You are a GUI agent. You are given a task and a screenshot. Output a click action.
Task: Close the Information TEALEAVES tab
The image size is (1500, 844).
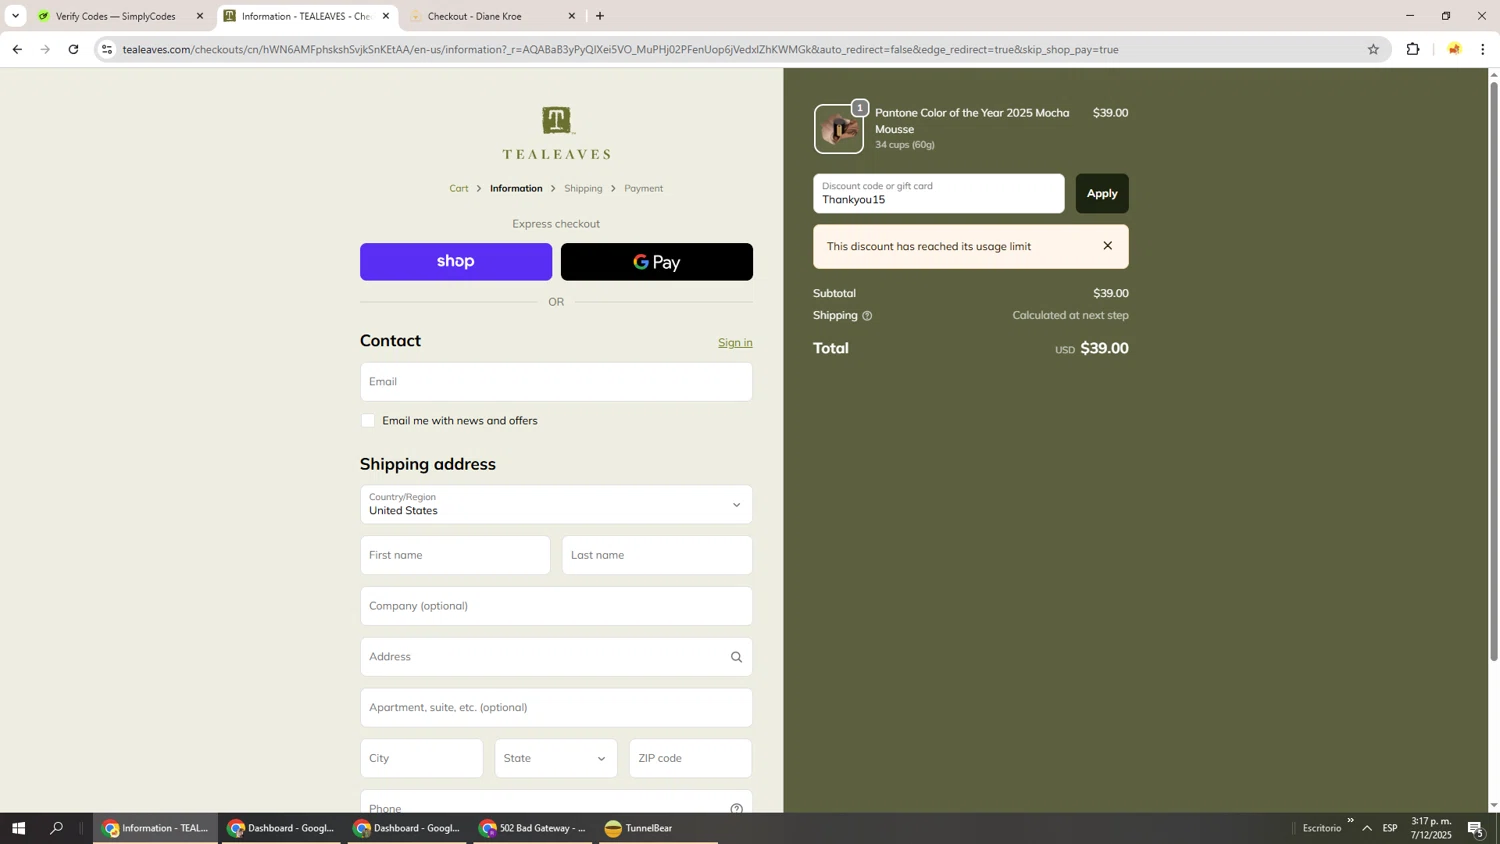coord(386,16)
